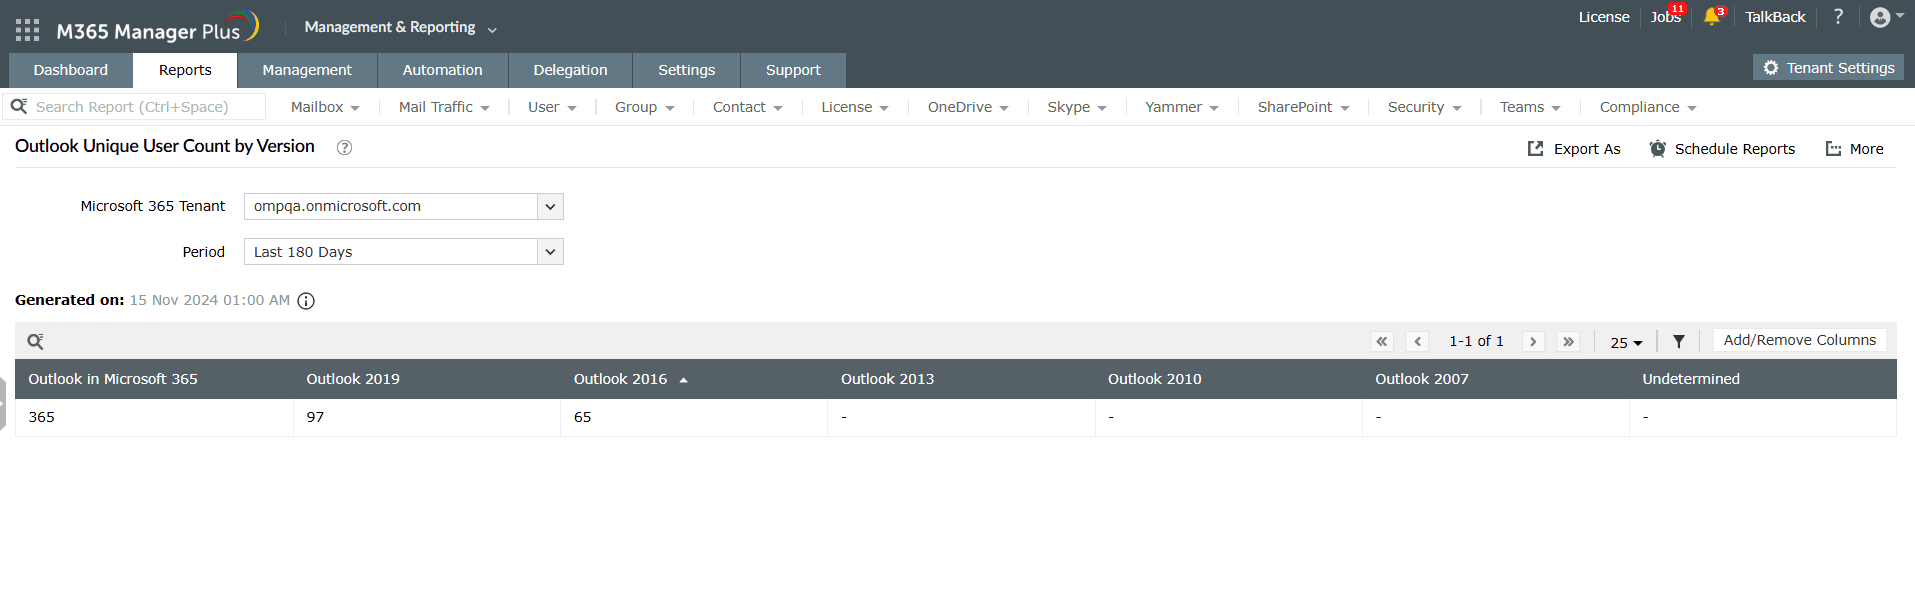Screen dimensions: 1915x597
Task: Change rows per page from 25
Action: [x=1626, y=342]
